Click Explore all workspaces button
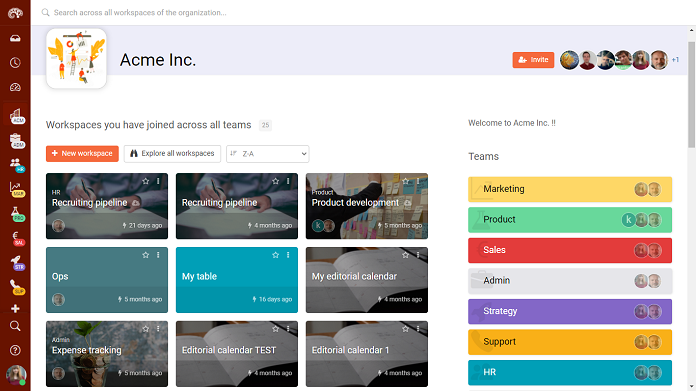The image size is (696, 391). coord(172,154)
